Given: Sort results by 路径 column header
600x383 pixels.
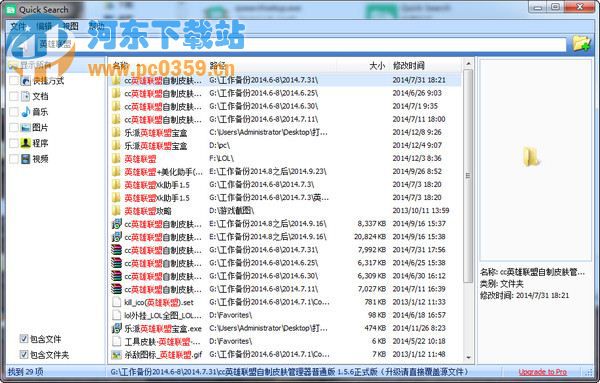Looking at the screenshot, I should [x=217, y=65].
